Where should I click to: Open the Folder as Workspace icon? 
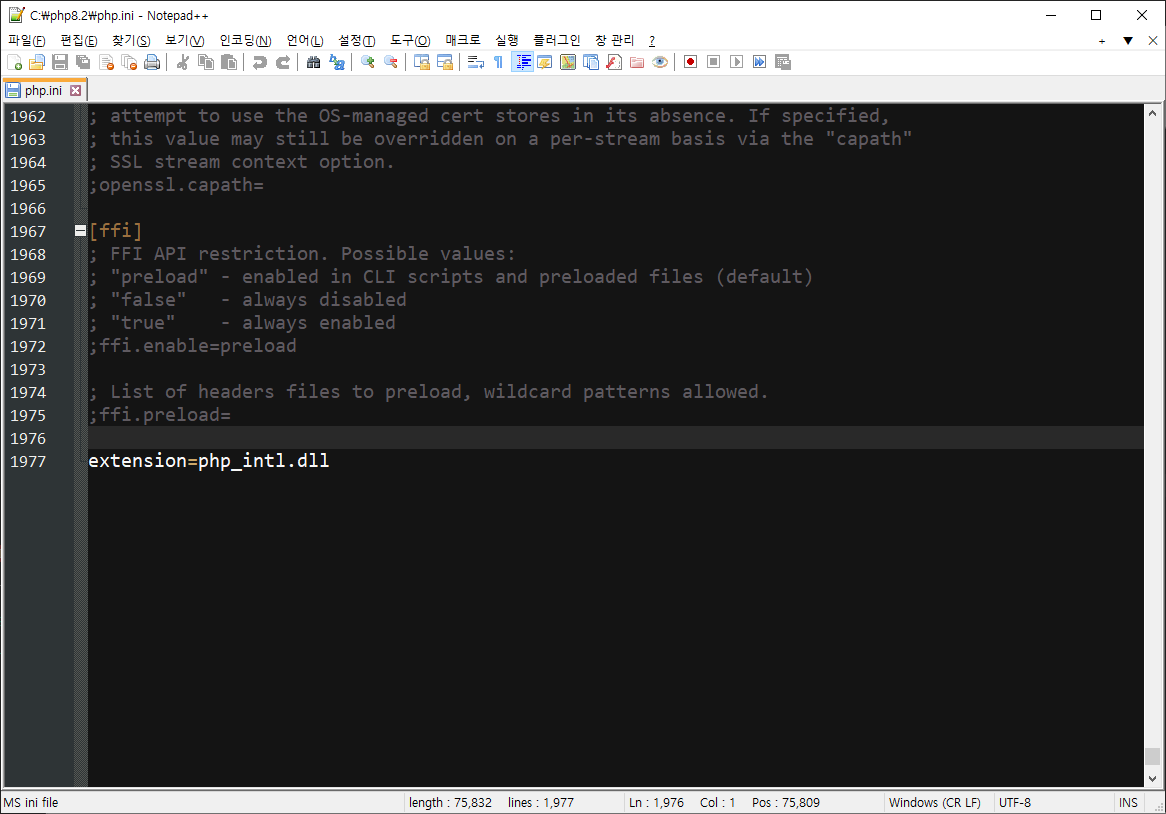(x=637, y=62)
